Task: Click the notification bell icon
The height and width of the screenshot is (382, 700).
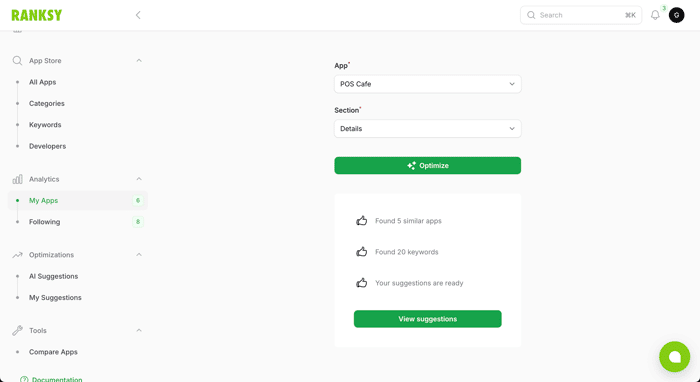Action: click(655, 15)
